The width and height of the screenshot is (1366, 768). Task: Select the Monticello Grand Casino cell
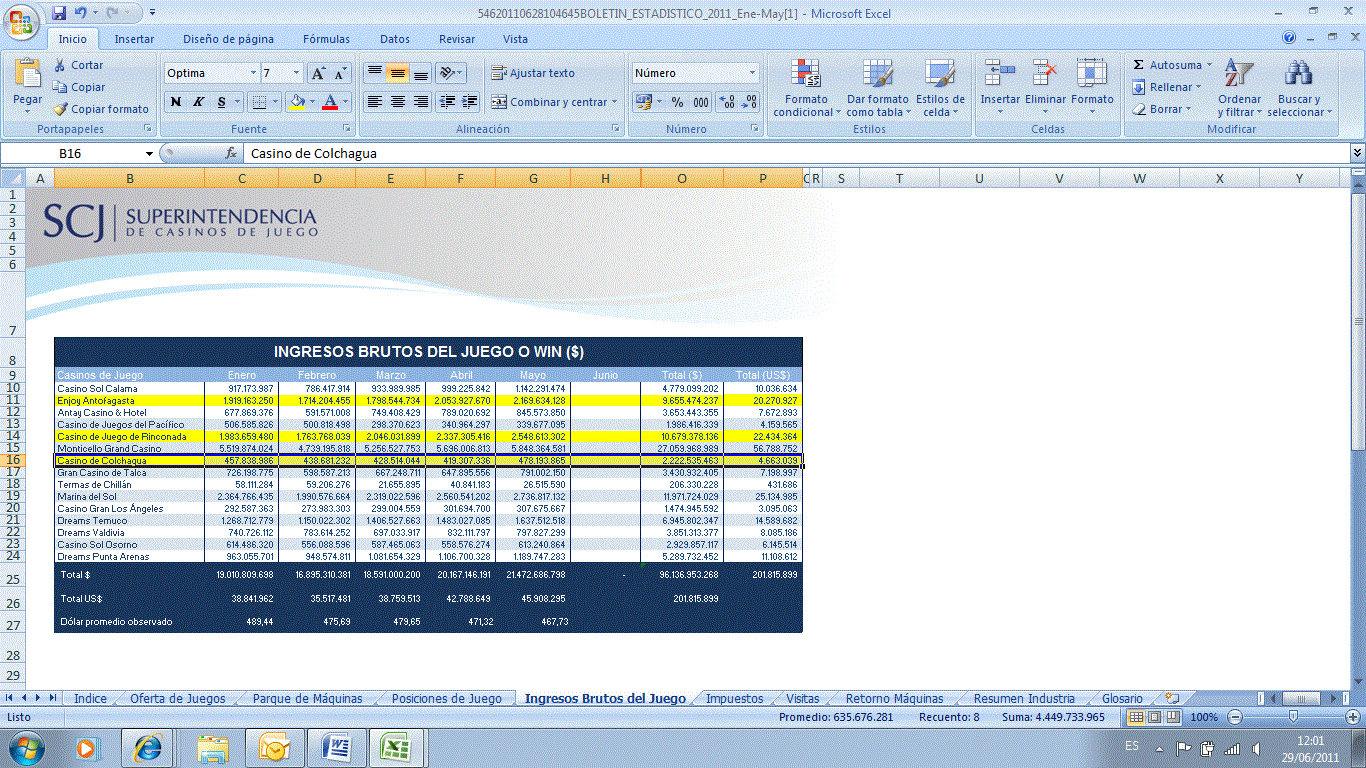129,449
